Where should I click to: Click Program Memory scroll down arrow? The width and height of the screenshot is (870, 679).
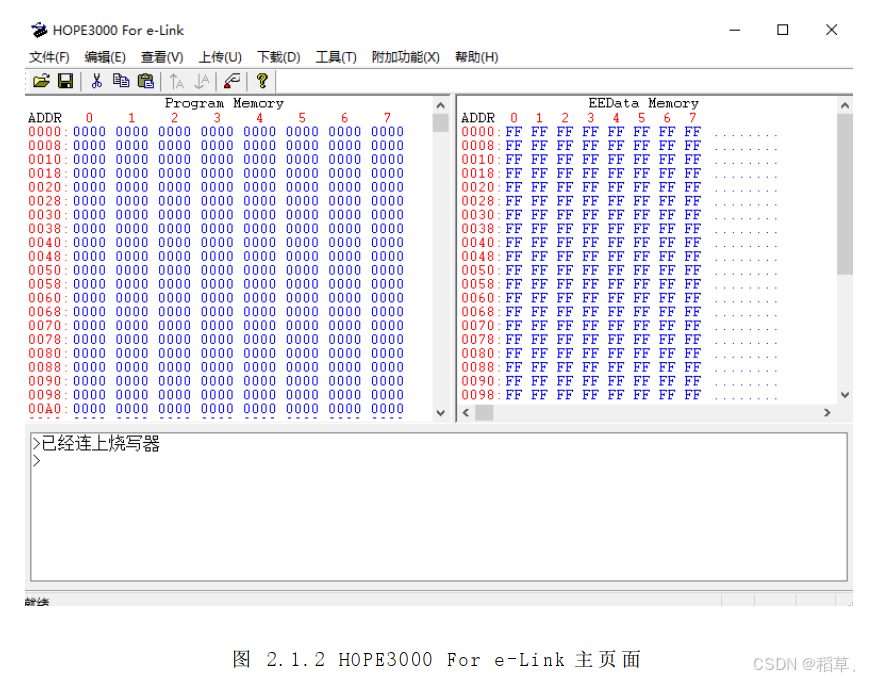441,413
